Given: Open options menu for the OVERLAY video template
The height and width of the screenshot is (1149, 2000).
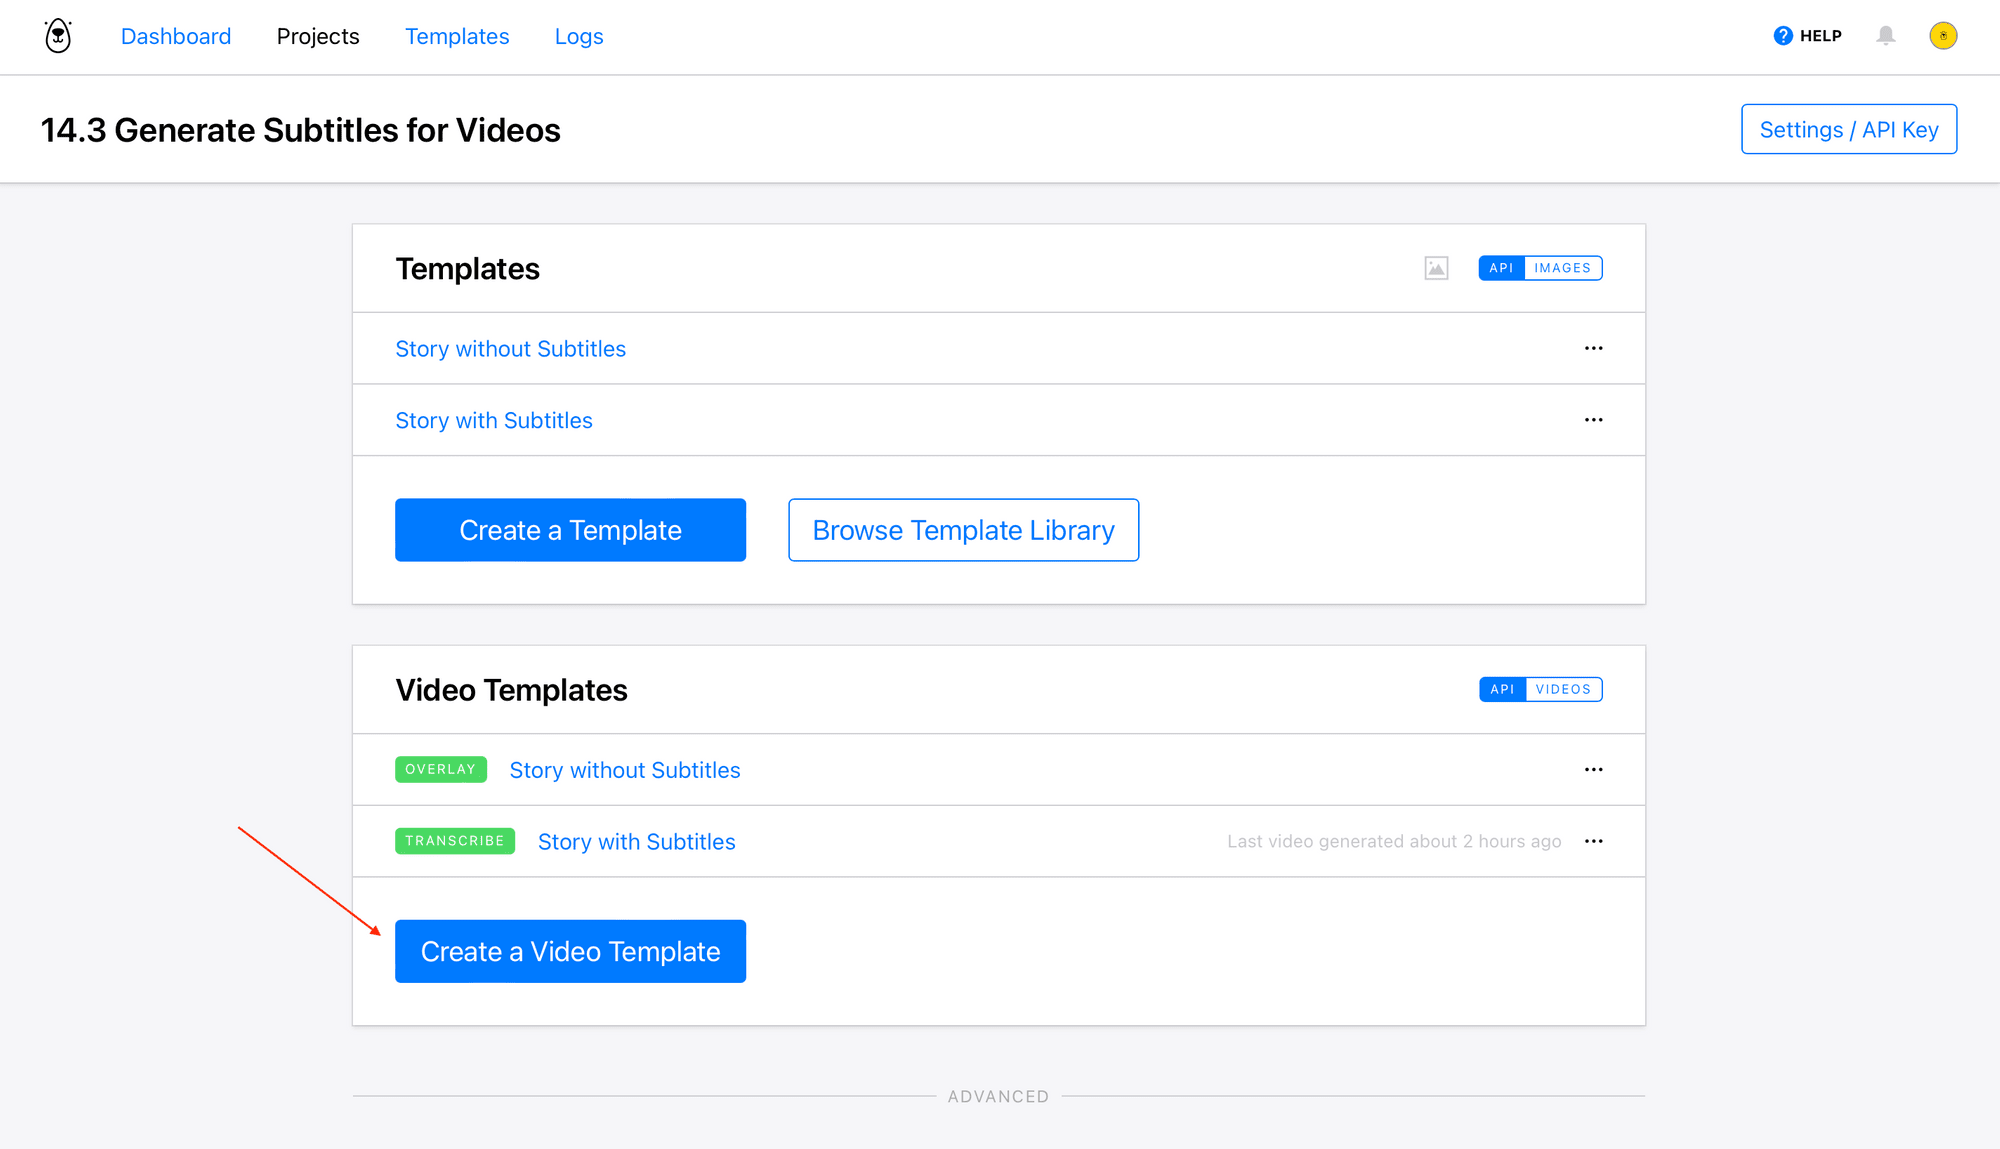Looking at the screenshot, I should coord(1593,770).
